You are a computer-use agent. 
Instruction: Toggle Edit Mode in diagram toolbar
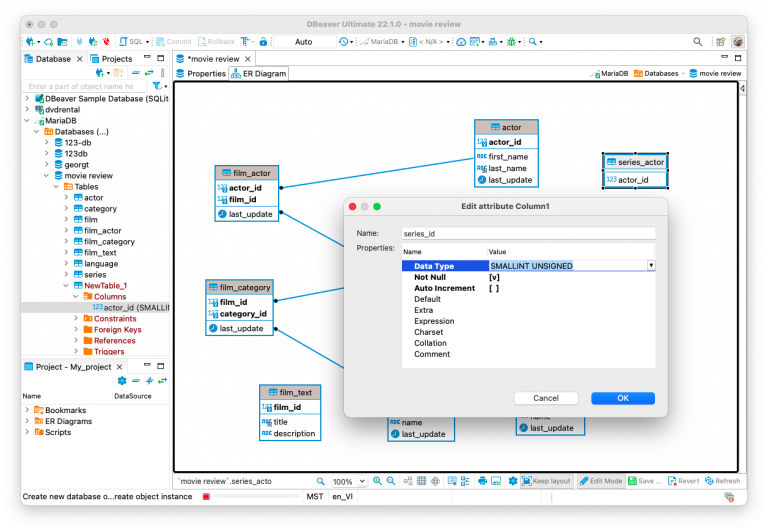tap(600, 481)
